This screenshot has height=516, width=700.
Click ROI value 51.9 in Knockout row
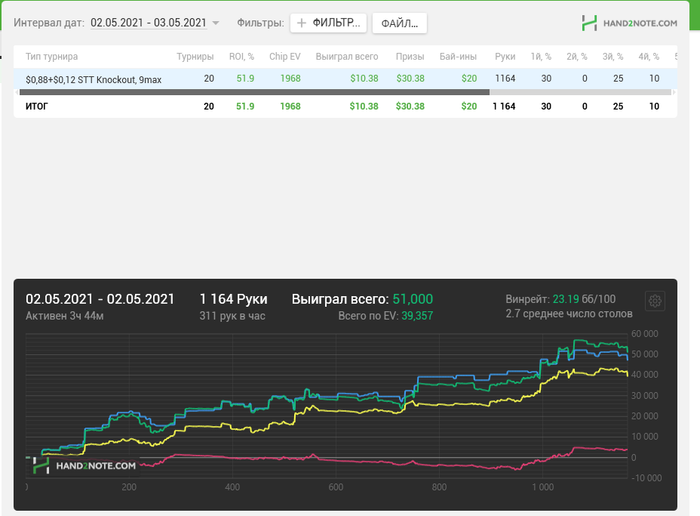tap(245, 79)
